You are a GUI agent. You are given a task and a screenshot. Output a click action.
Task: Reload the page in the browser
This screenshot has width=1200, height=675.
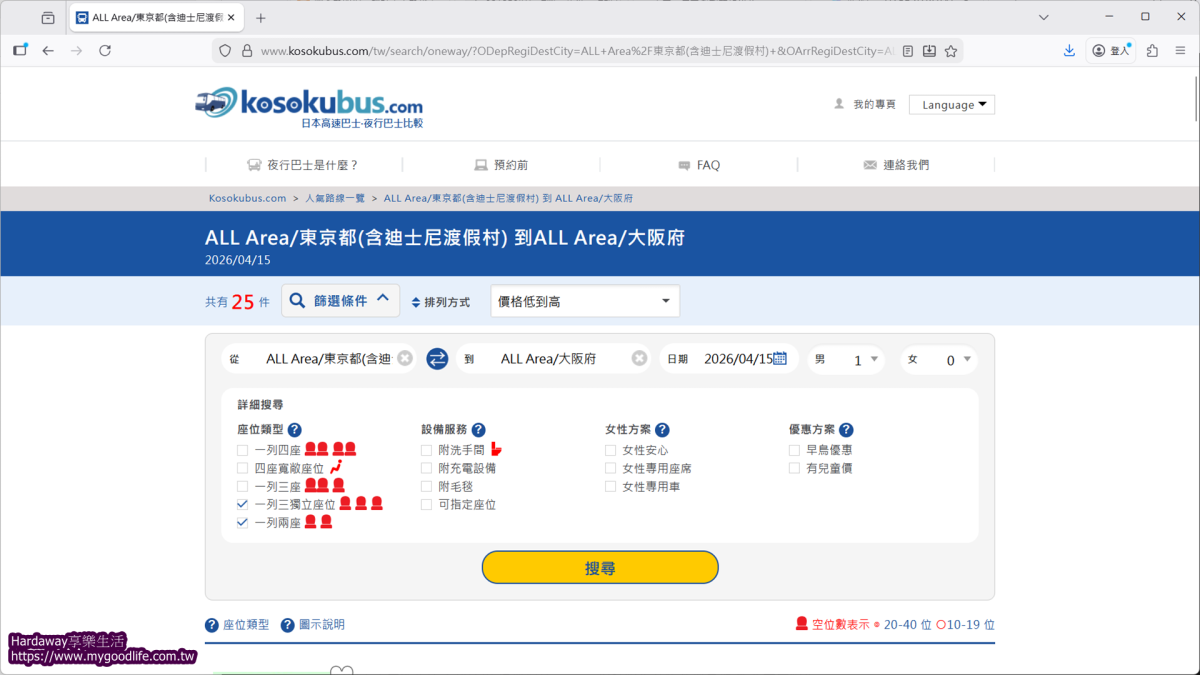click(x=105, y=51)
